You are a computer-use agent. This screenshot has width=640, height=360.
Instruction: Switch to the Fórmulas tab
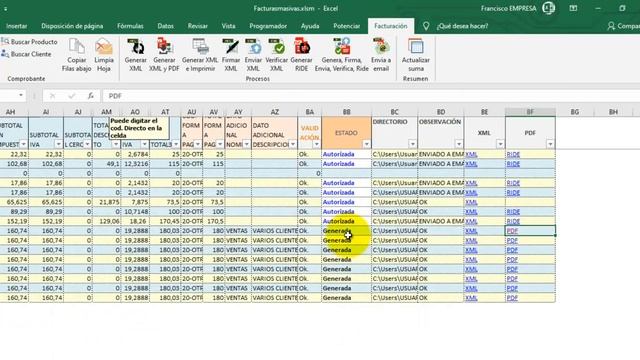[x=130, y=26]
